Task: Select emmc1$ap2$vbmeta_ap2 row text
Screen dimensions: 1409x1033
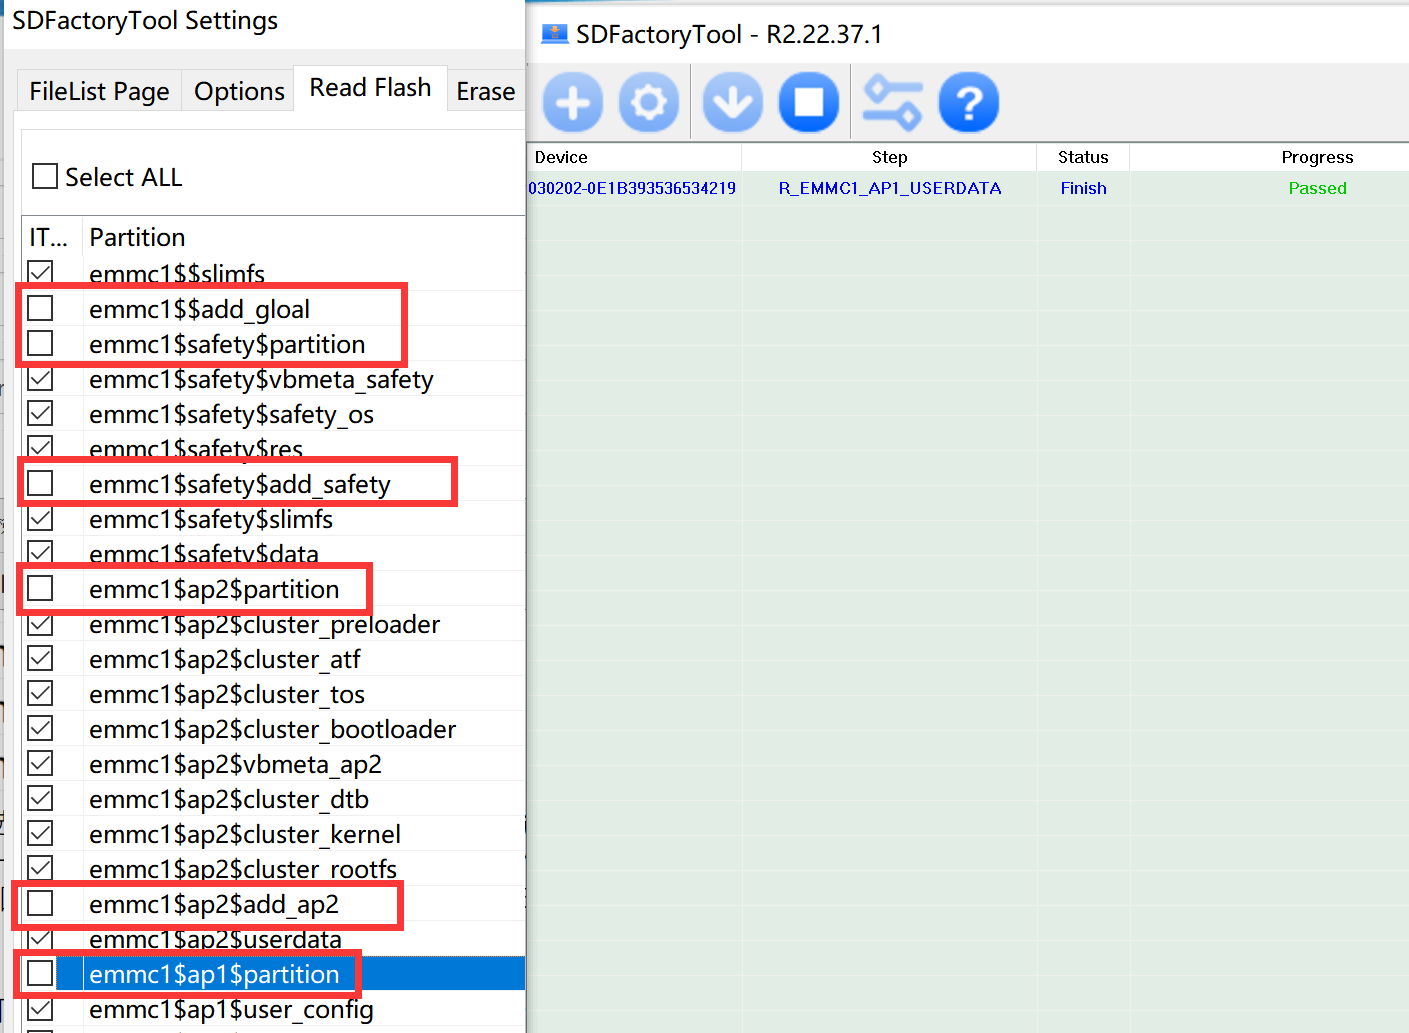Action: (235, 764)
